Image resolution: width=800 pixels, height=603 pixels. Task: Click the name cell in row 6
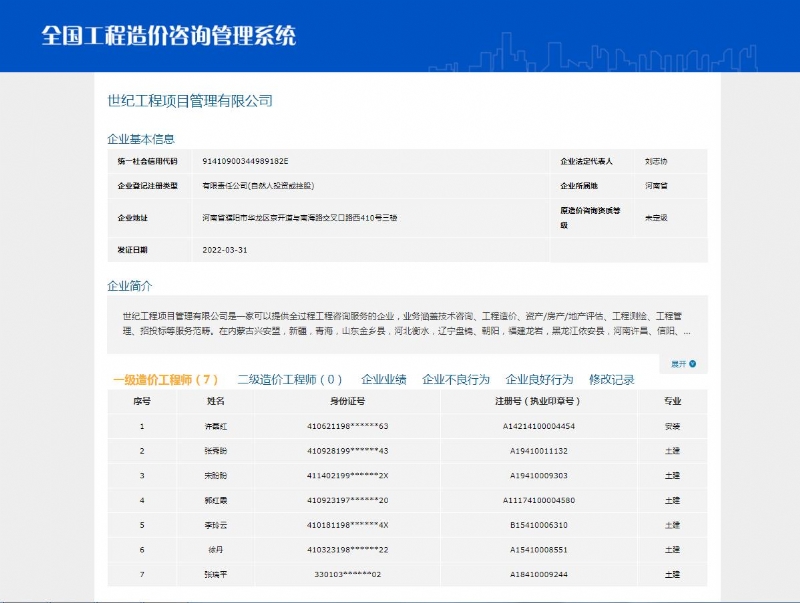[x=216, y=550]
